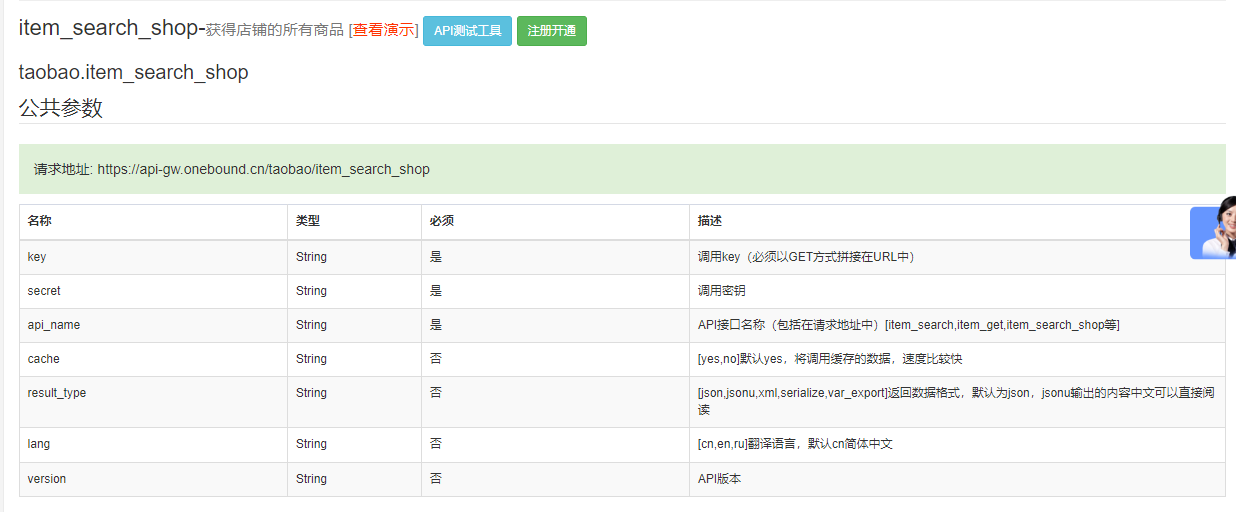Click the green 注册开通 button
This screenshot has width=1236, height=512.
pyautogui.click(x=552, y=31)
